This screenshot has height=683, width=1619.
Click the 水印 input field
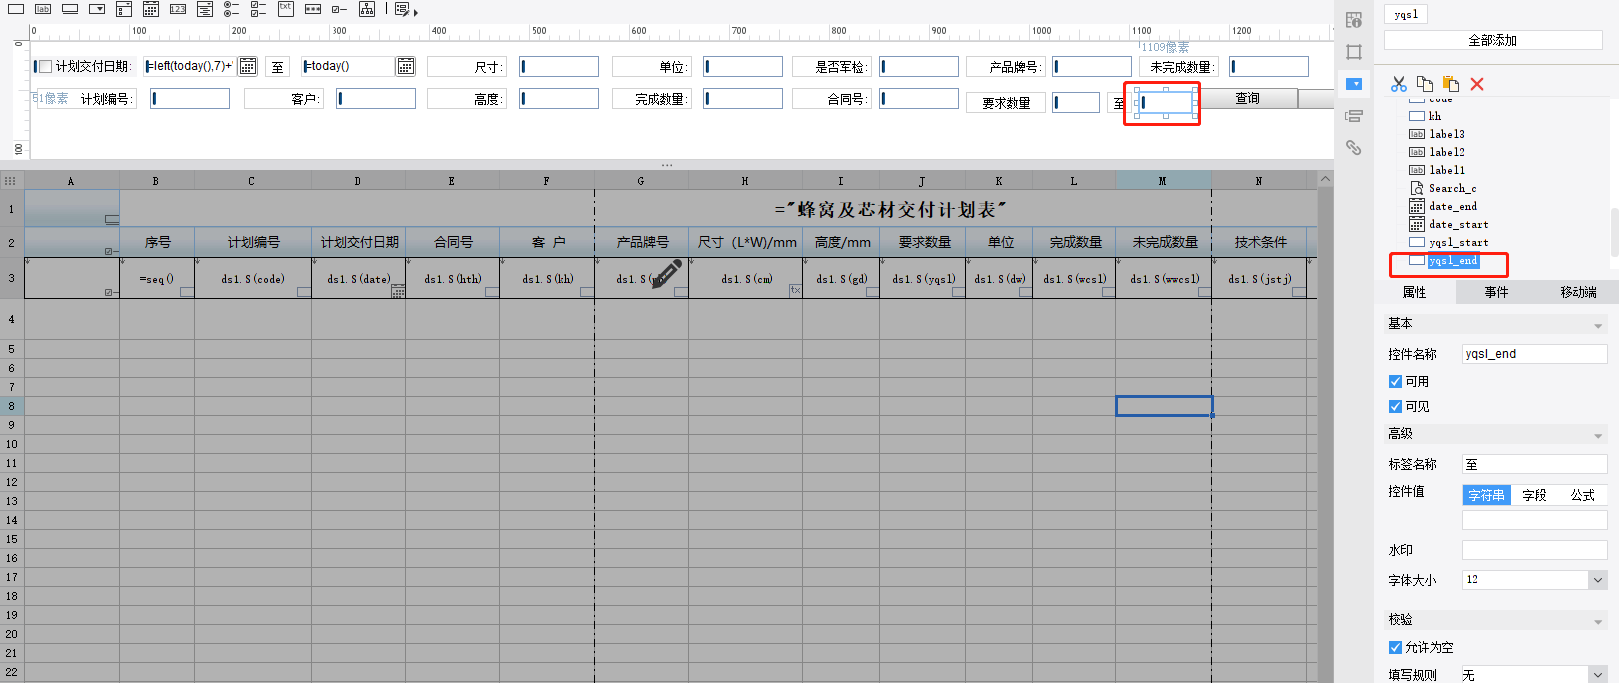click(1534, 550)
